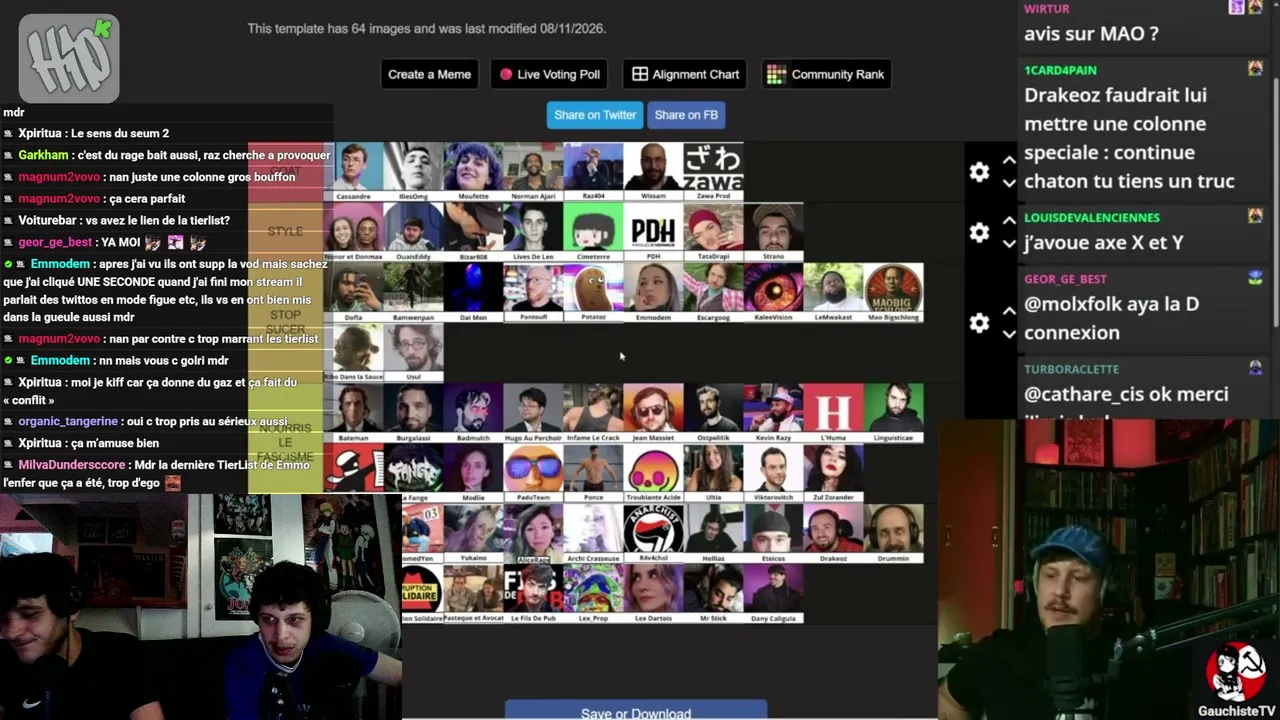Screen dimensions: 1280x720
Task: Select the Le Fils De Pub image
Action: [533, 592]
